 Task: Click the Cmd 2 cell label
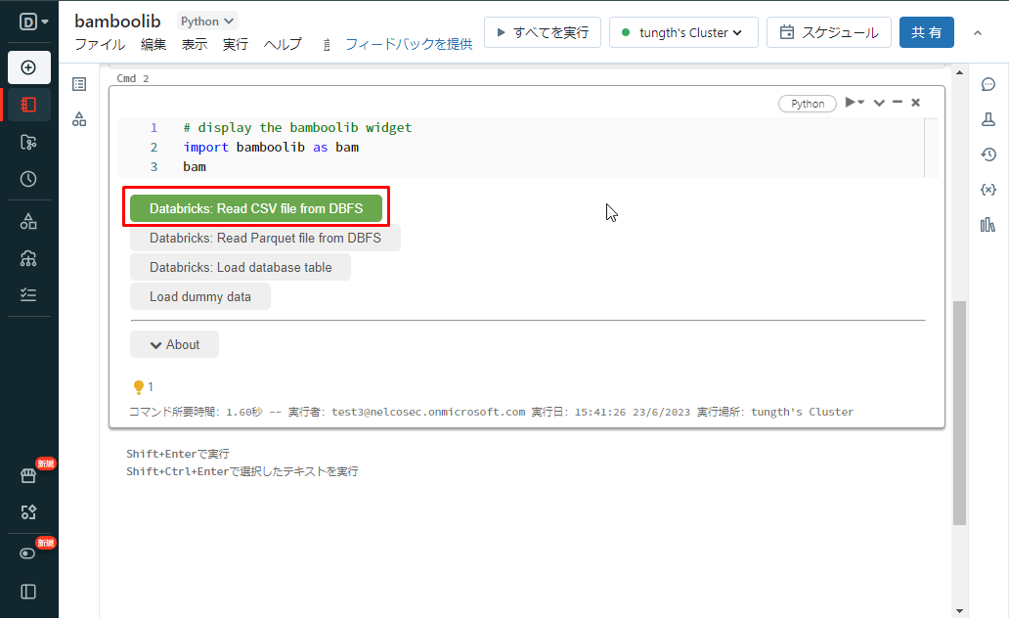(x=133, y=79)
